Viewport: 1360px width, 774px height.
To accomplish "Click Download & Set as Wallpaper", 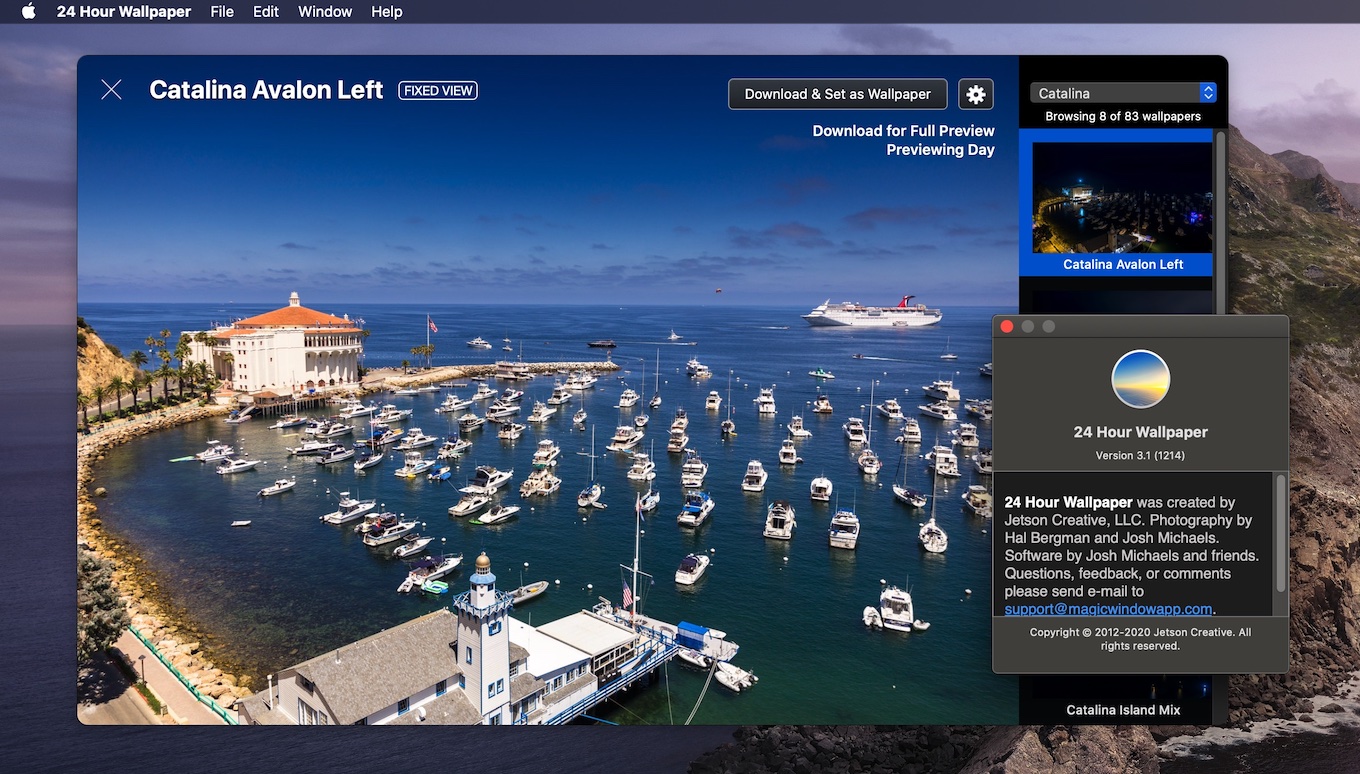I will click(838, 94).
